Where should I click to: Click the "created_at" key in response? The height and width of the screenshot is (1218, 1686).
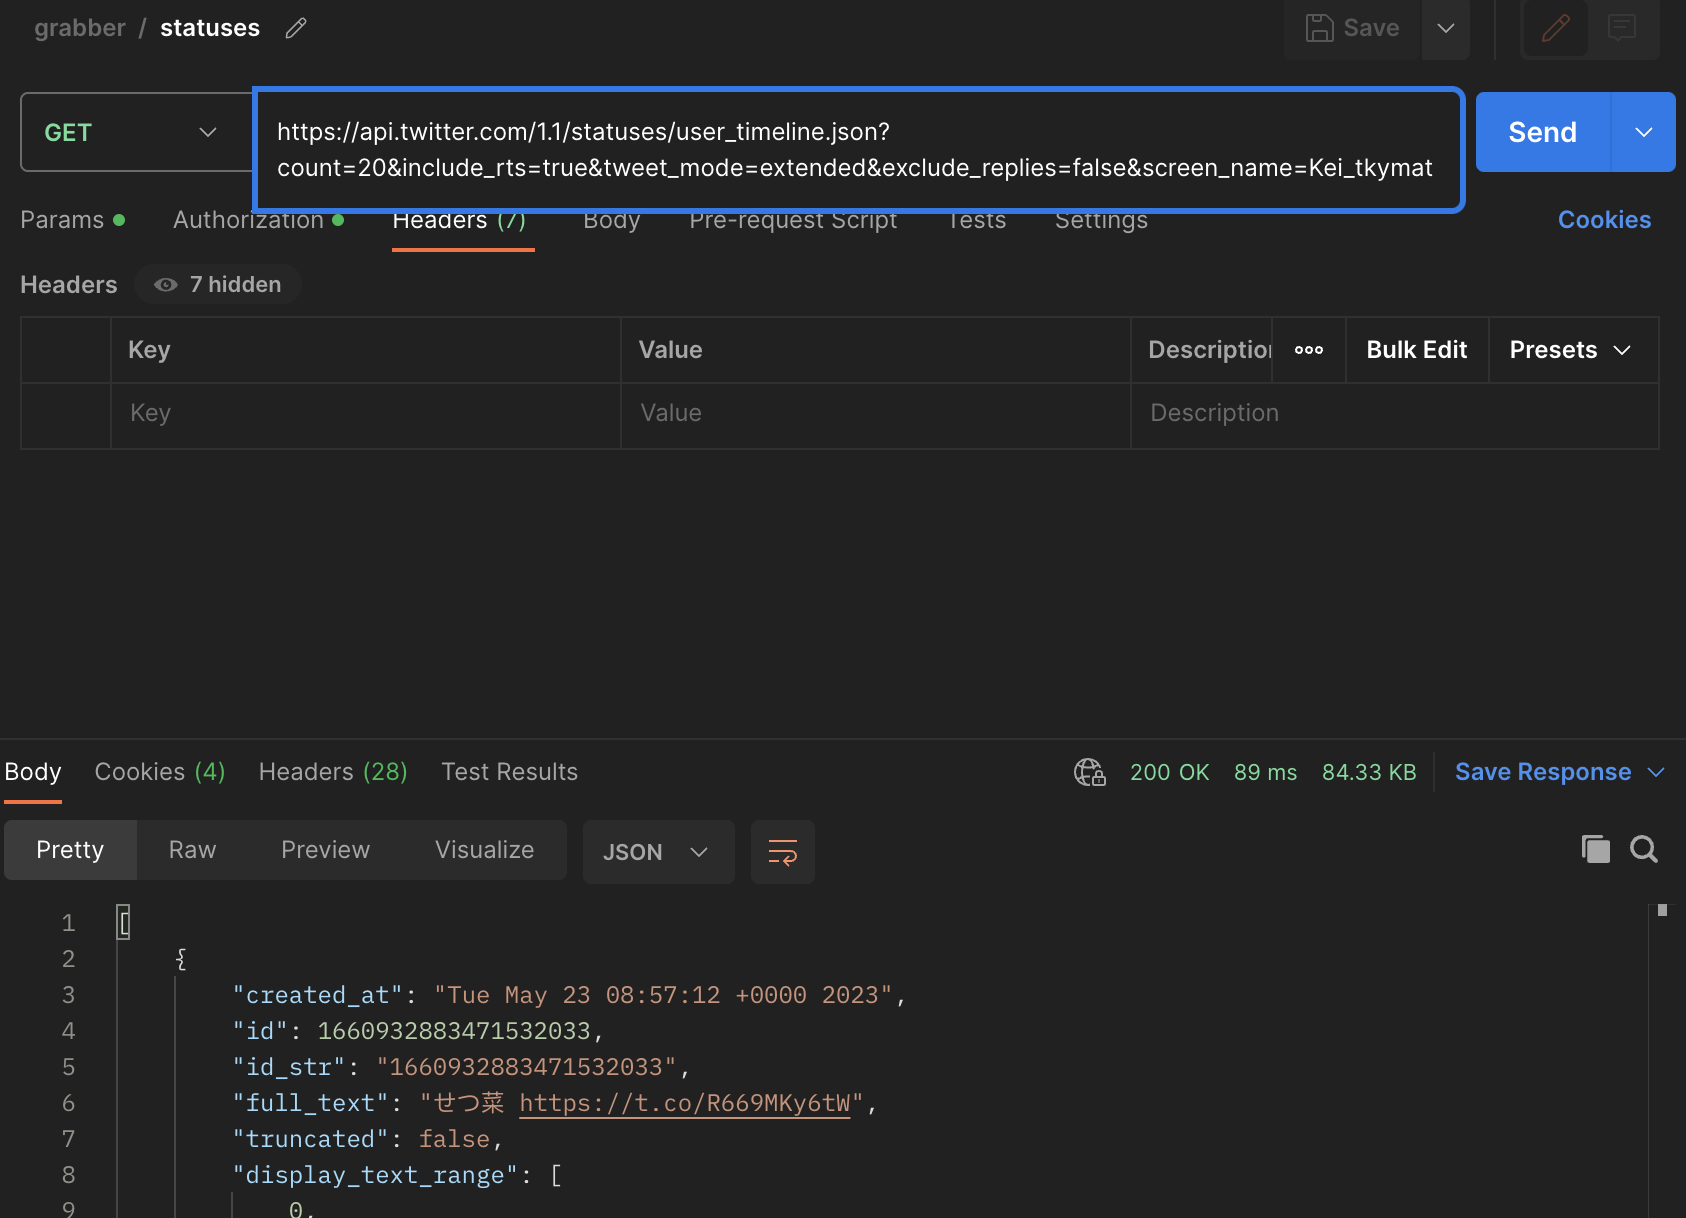[x=318, y=995]
